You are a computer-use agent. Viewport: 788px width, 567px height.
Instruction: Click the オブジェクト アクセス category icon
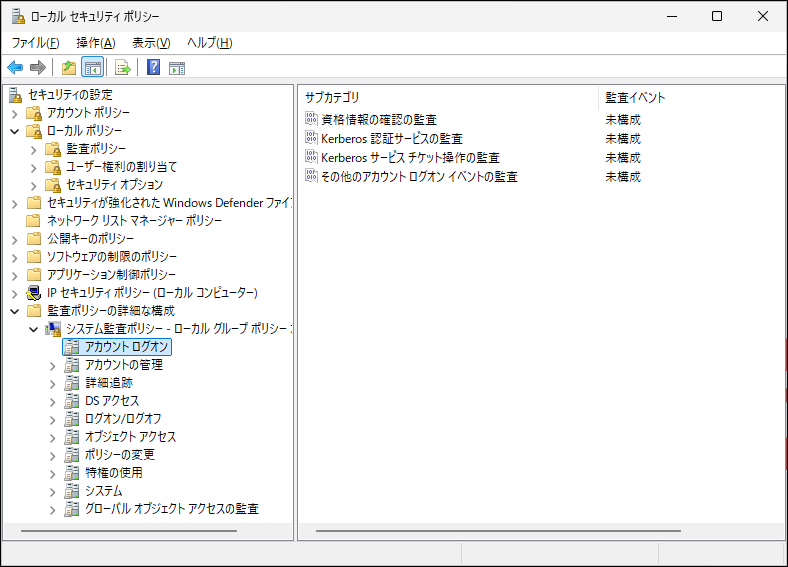72,437
